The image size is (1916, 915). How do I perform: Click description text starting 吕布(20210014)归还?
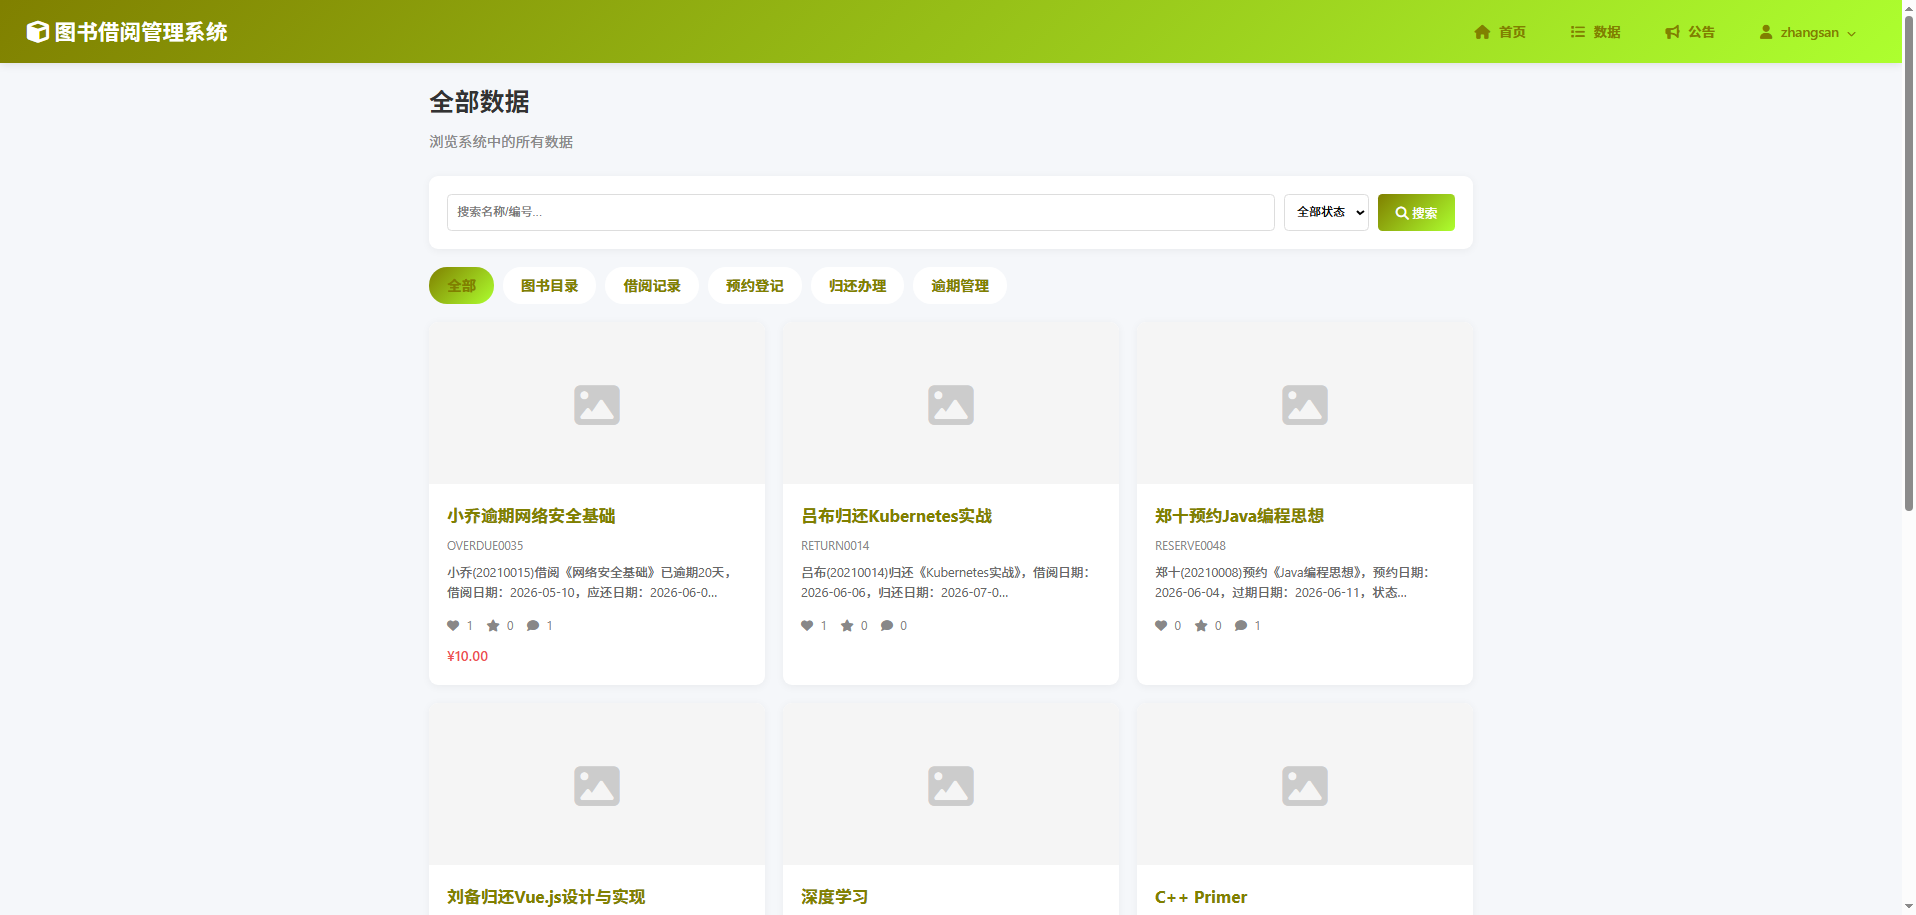[945, 583]
